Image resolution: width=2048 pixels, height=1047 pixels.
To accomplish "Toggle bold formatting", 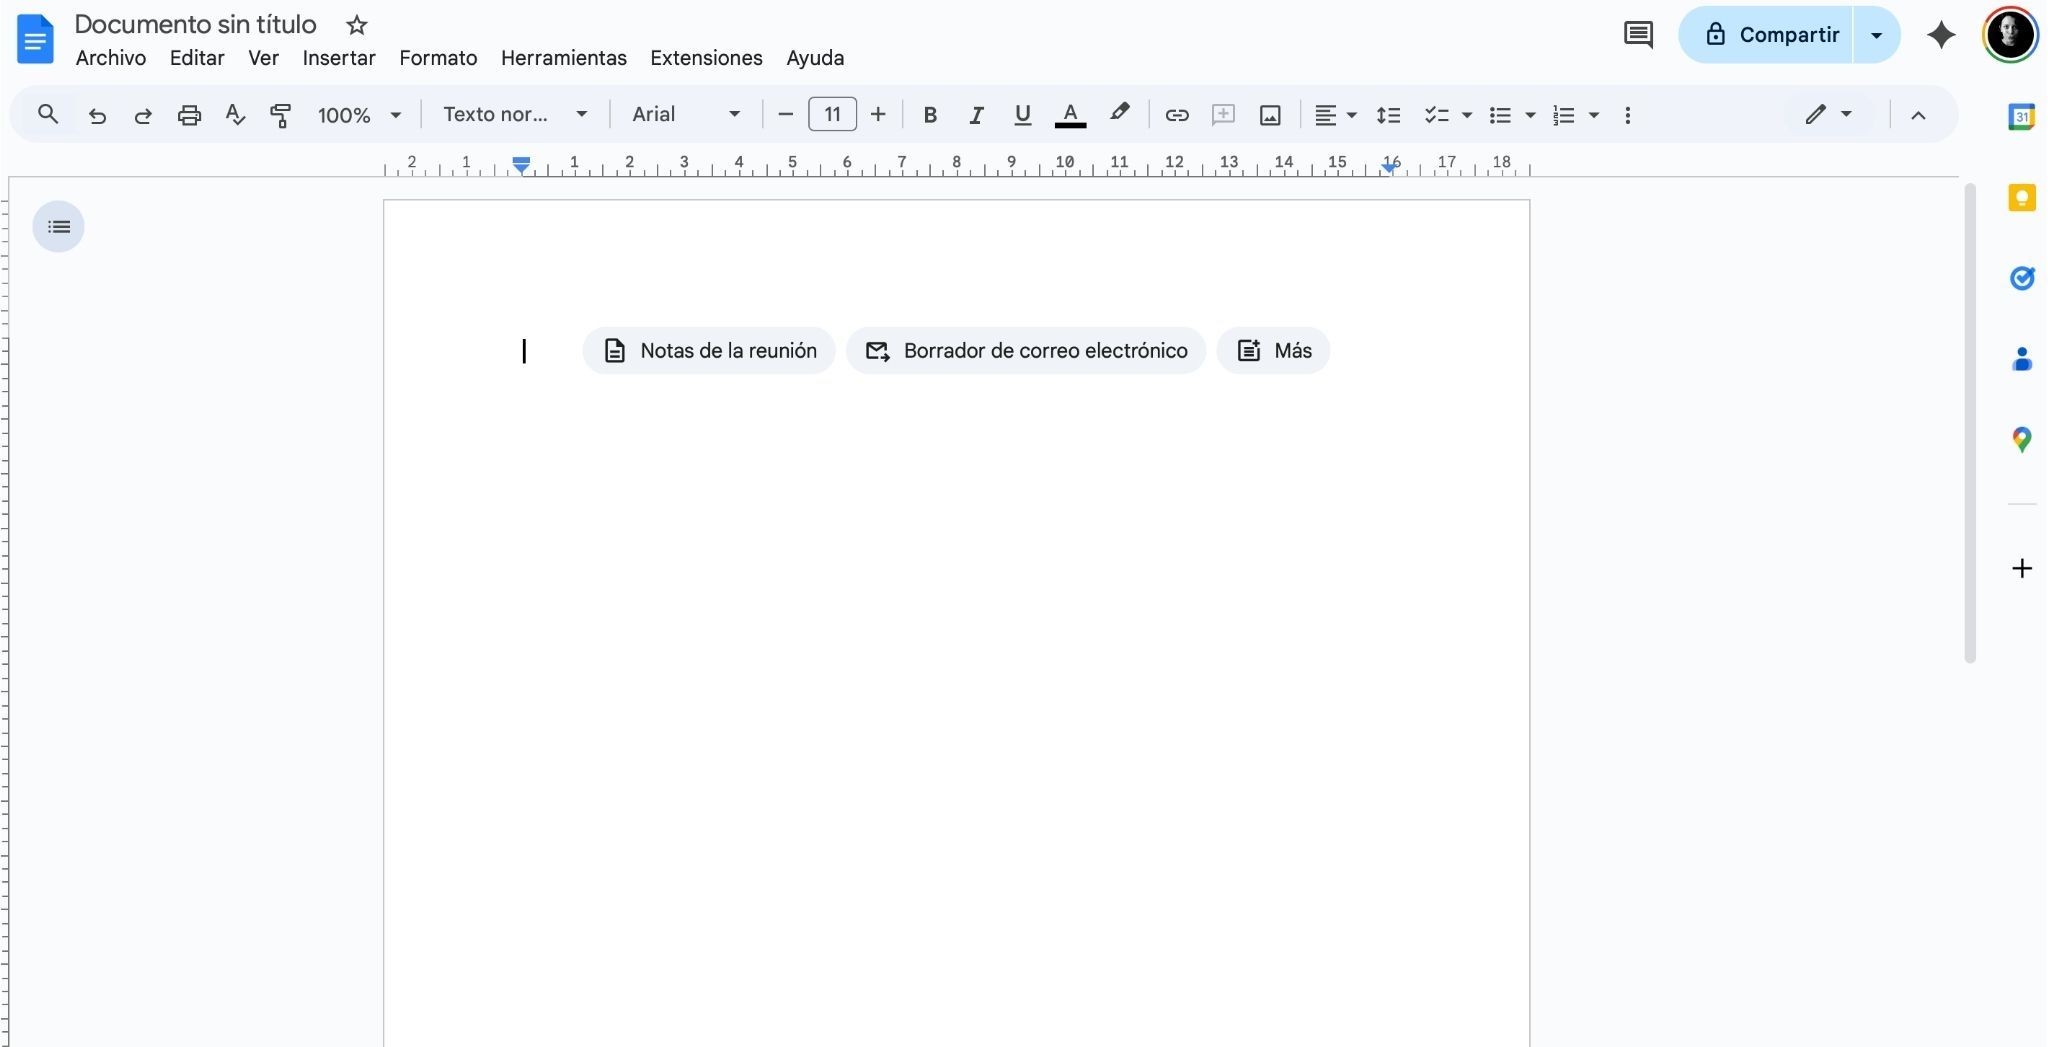I will coord(930,115).
